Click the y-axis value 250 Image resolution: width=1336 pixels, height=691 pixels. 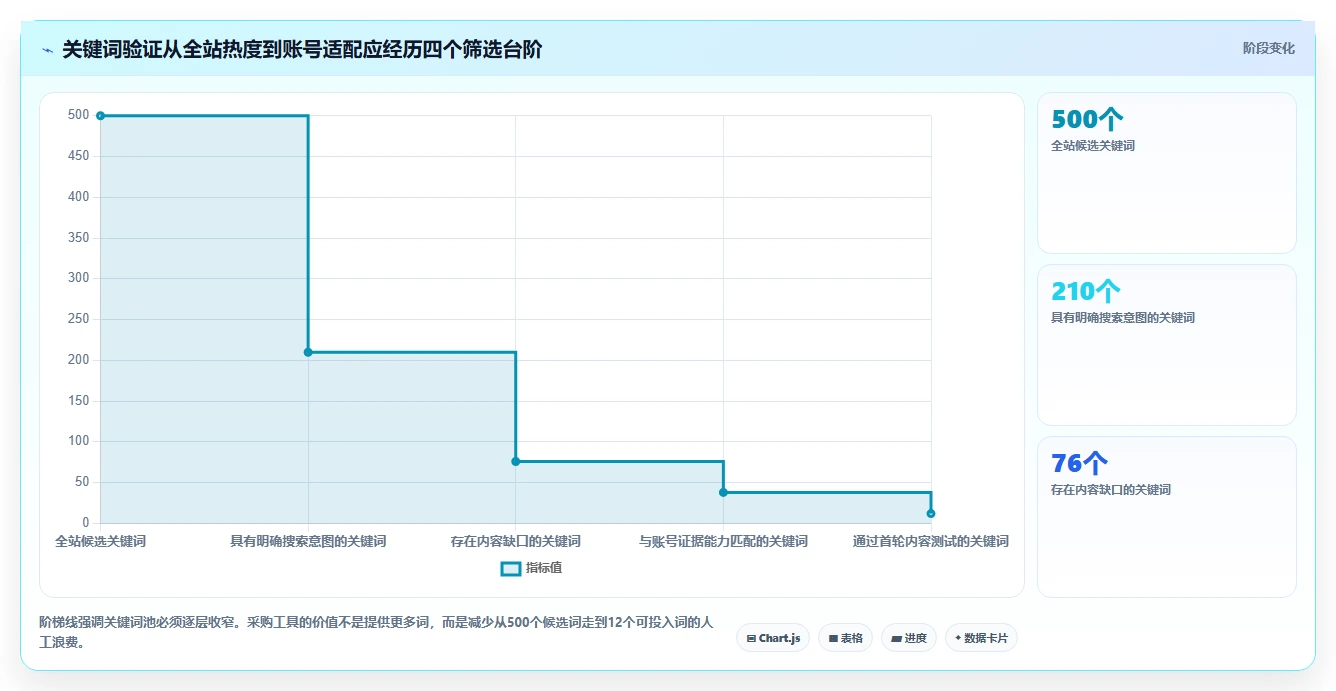[79, 319]
